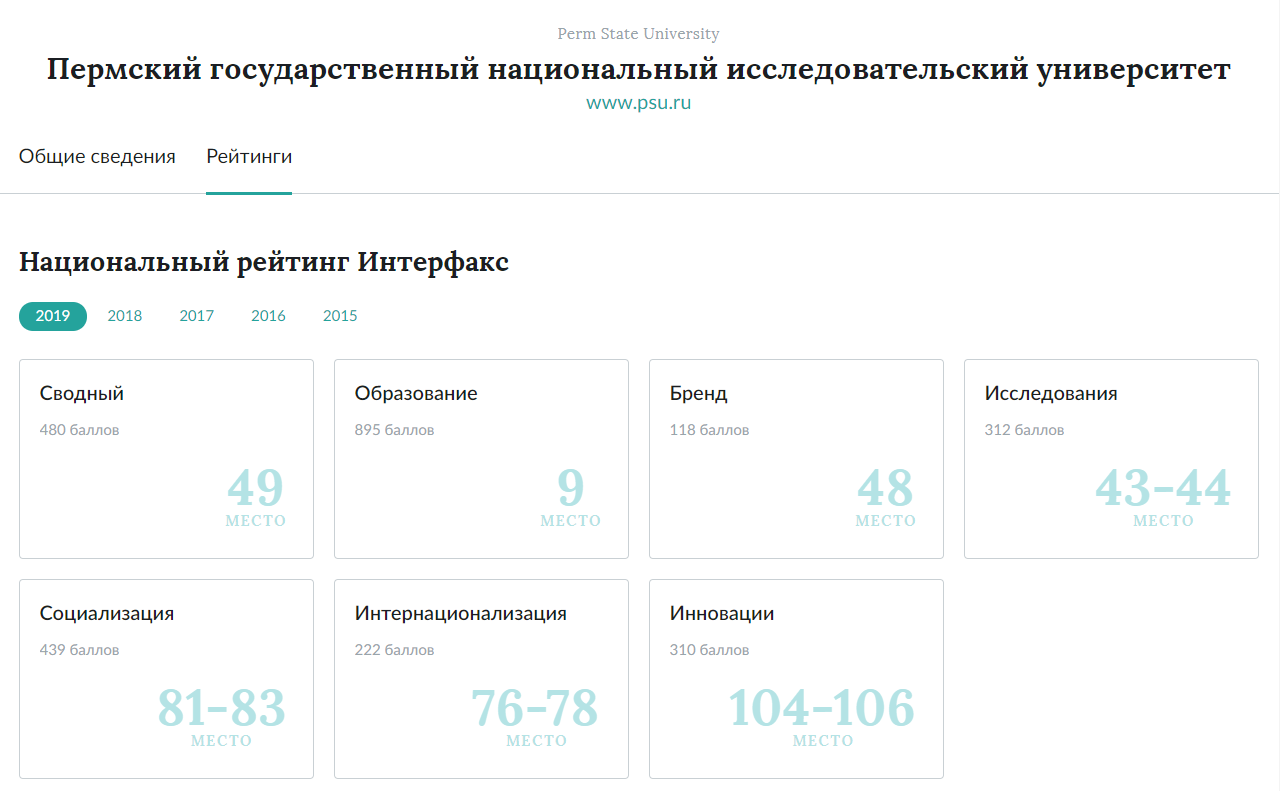Click the Интернационализация card title
This screenshot has height=791, width=1280.
461,613
